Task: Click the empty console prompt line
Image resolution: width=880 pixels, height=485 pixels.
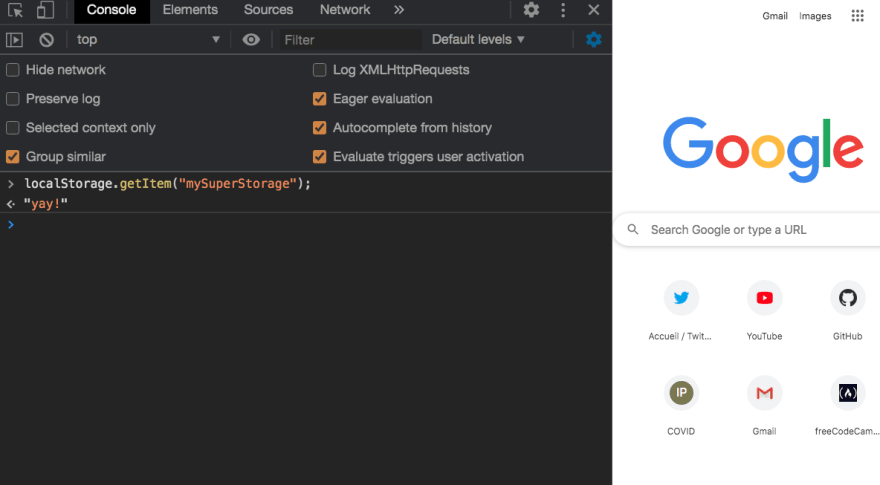Action: pos(306,225)
